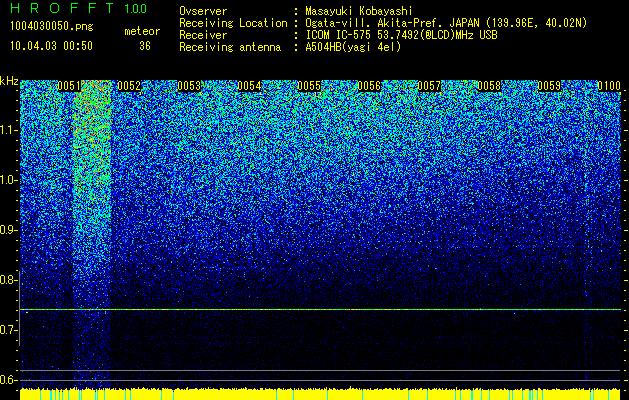
Task: Click the 0055 time marker
Action: click(x=309, y=86)
